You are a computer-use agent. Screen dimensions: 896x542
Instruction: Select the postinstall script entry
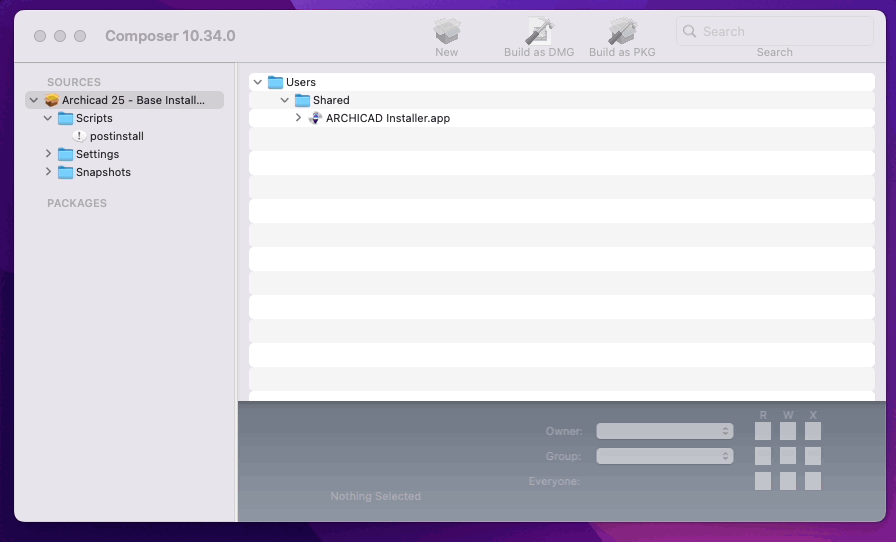click(117, 136)
